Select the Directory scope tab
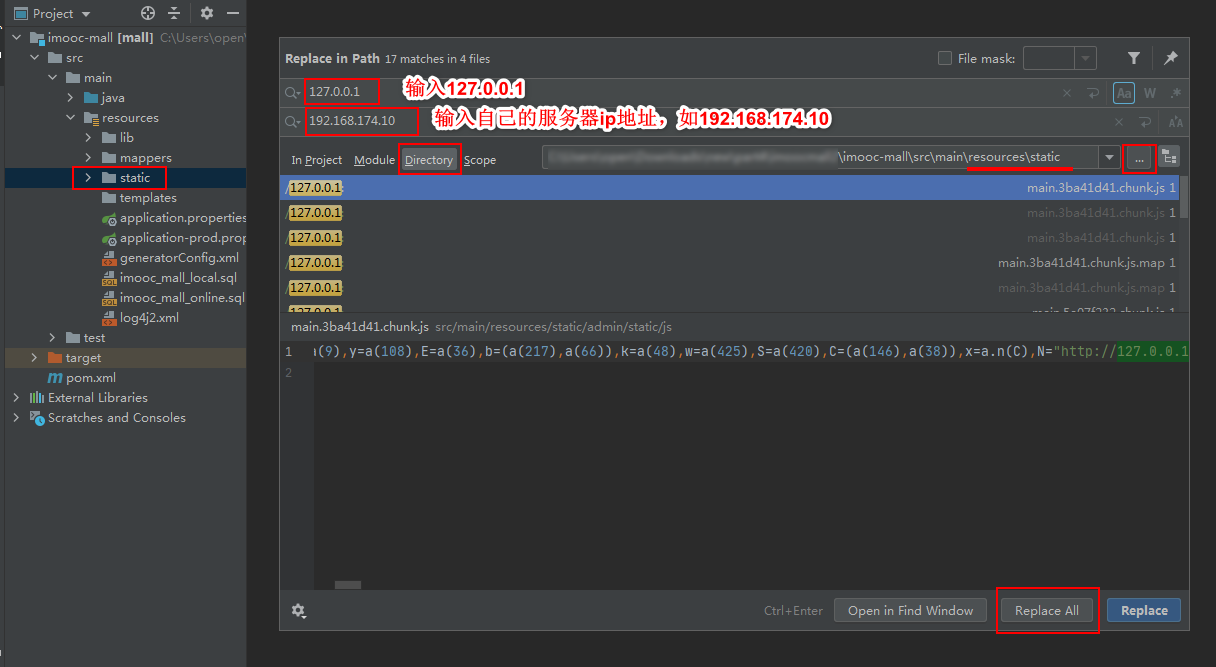Viewport: 1216px width, 667px height. (429, 160)
